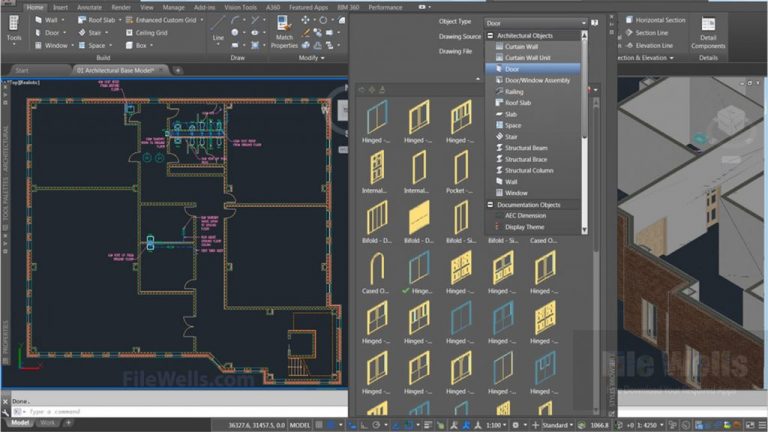
Task: Click the ViewCube in 3D viewport
Action: point(731,119)
